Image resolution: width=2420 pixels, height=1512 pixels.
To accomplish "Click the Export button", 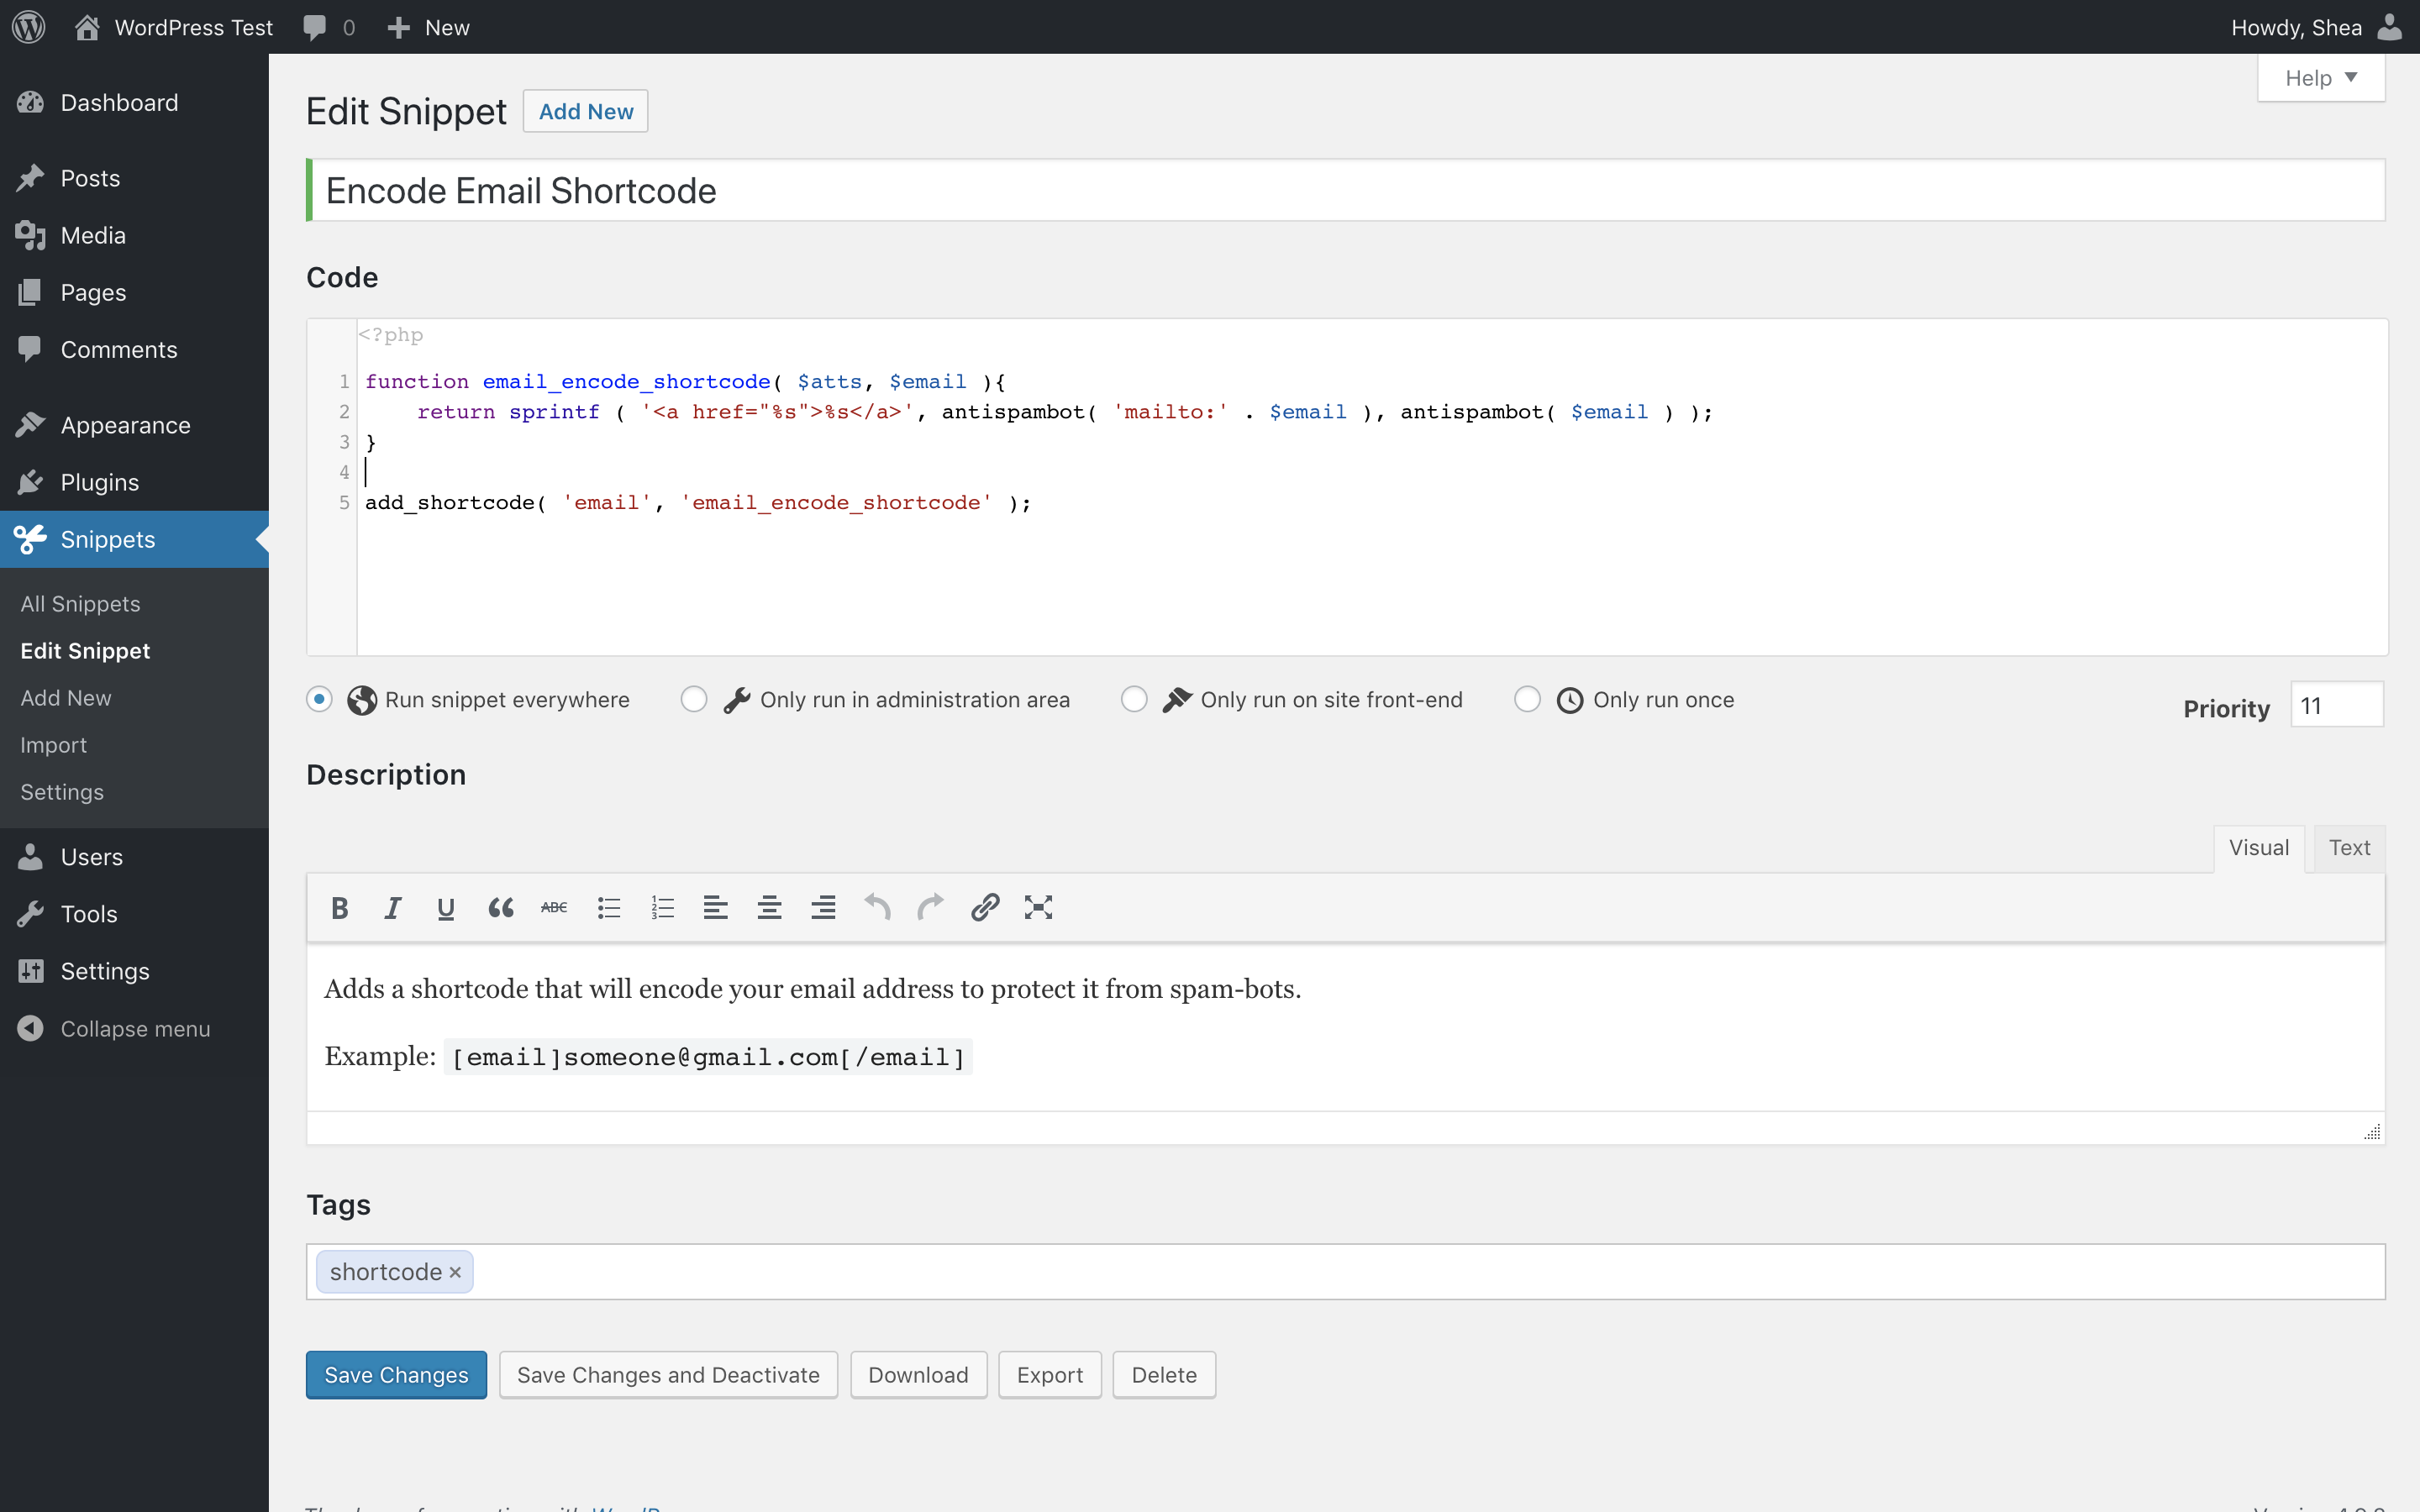I will (1049, 1374).
